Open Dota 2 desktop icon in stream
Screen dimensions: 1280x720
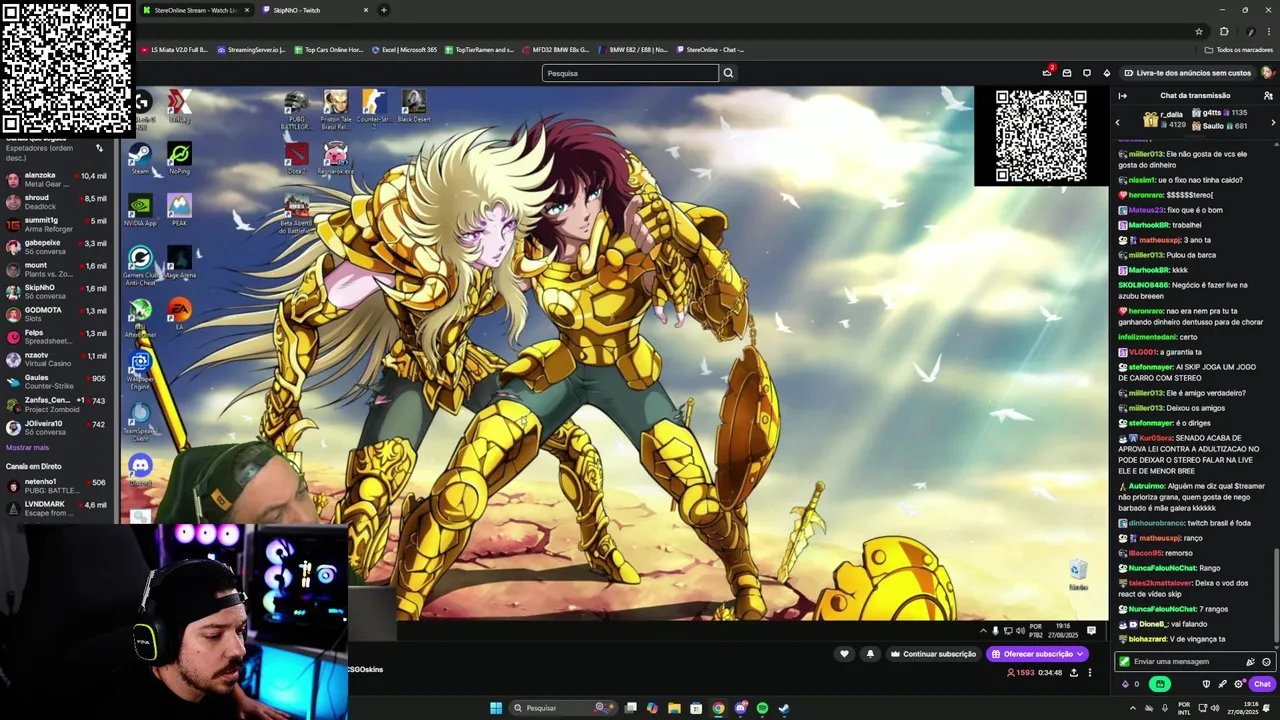[x=296, y=158]
